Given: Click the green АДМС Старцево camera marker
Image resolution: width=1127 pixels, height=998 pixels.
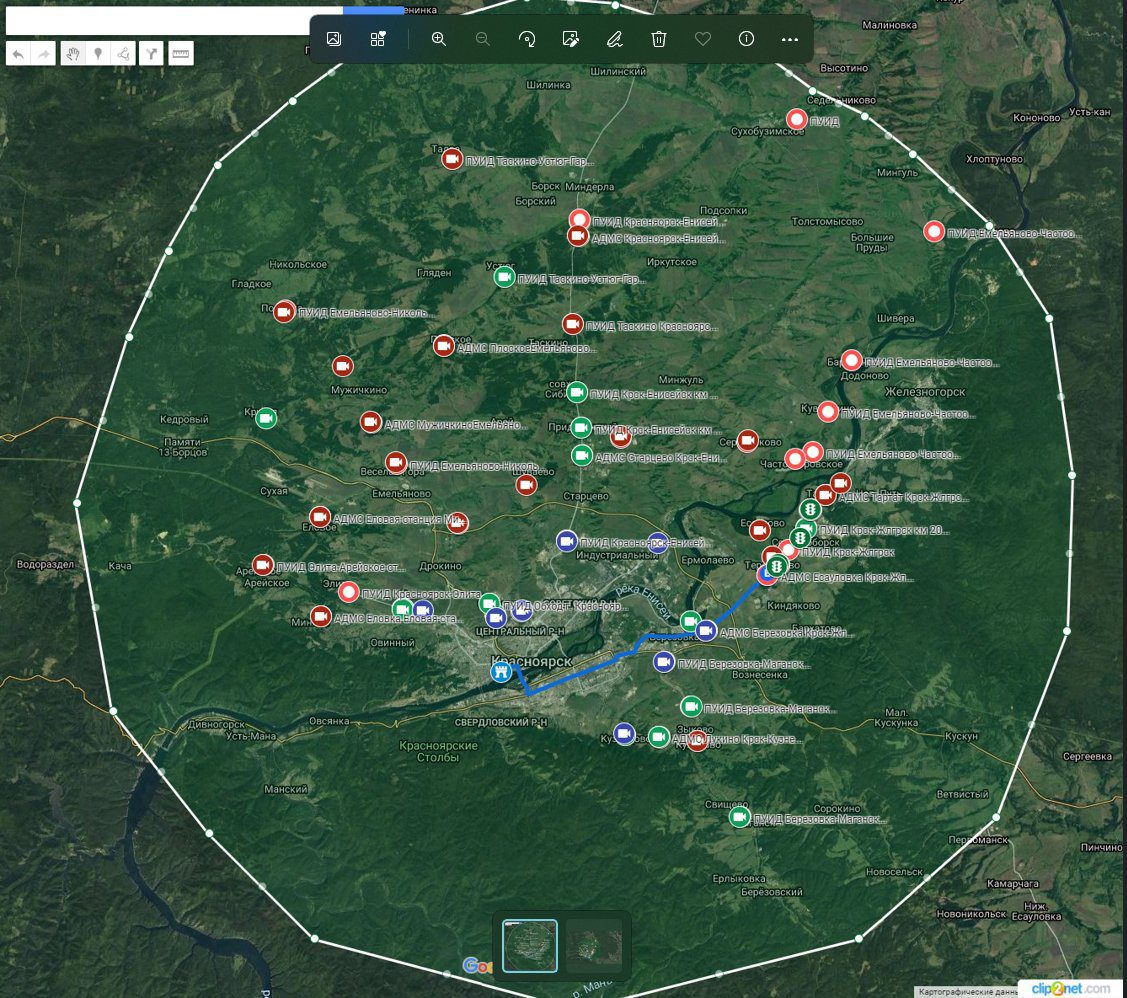Looking at the screenshot, I should coord(581,456).
